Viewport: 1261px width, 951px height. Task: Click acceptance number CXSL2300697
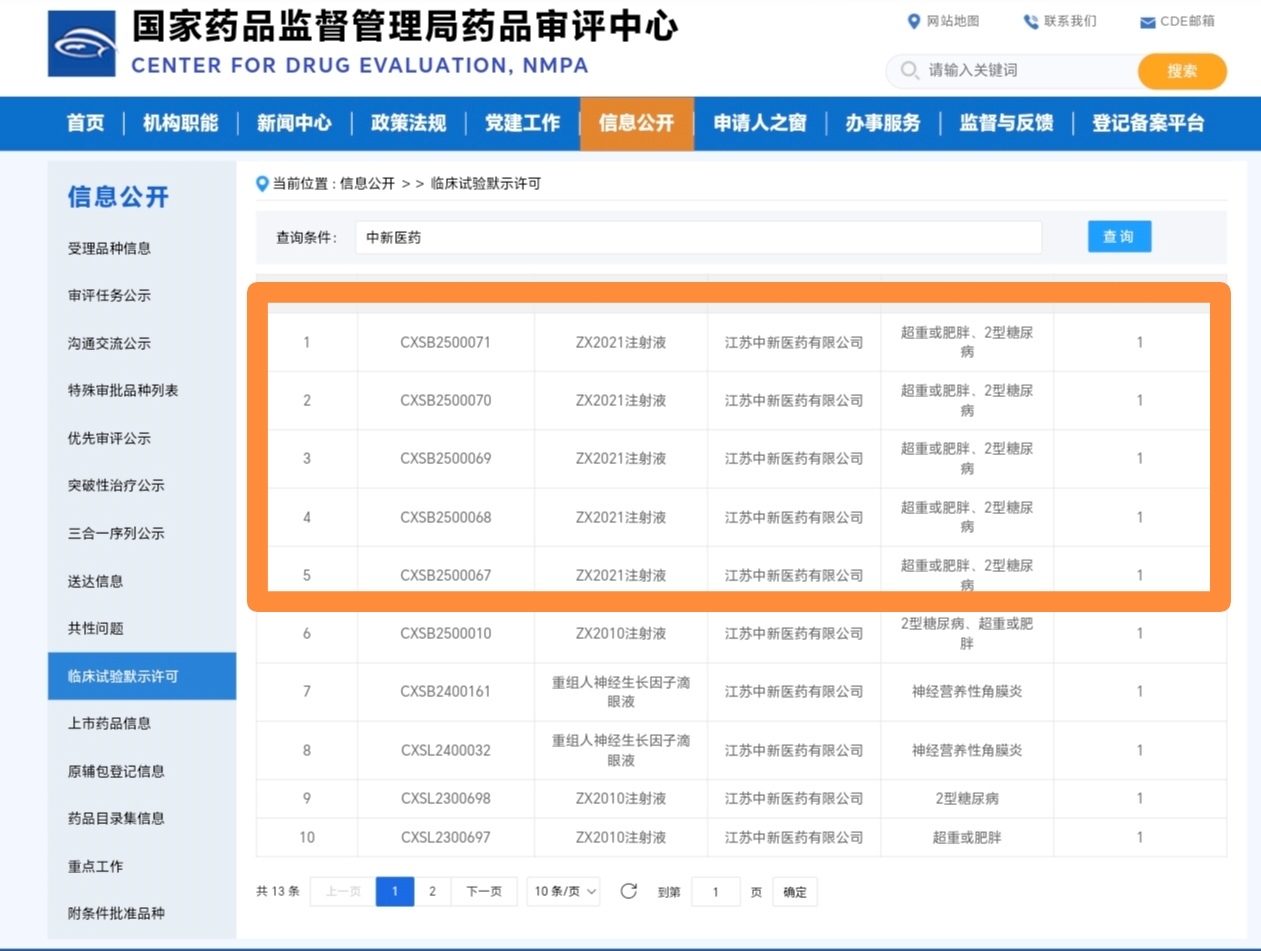tap(446, 837)
